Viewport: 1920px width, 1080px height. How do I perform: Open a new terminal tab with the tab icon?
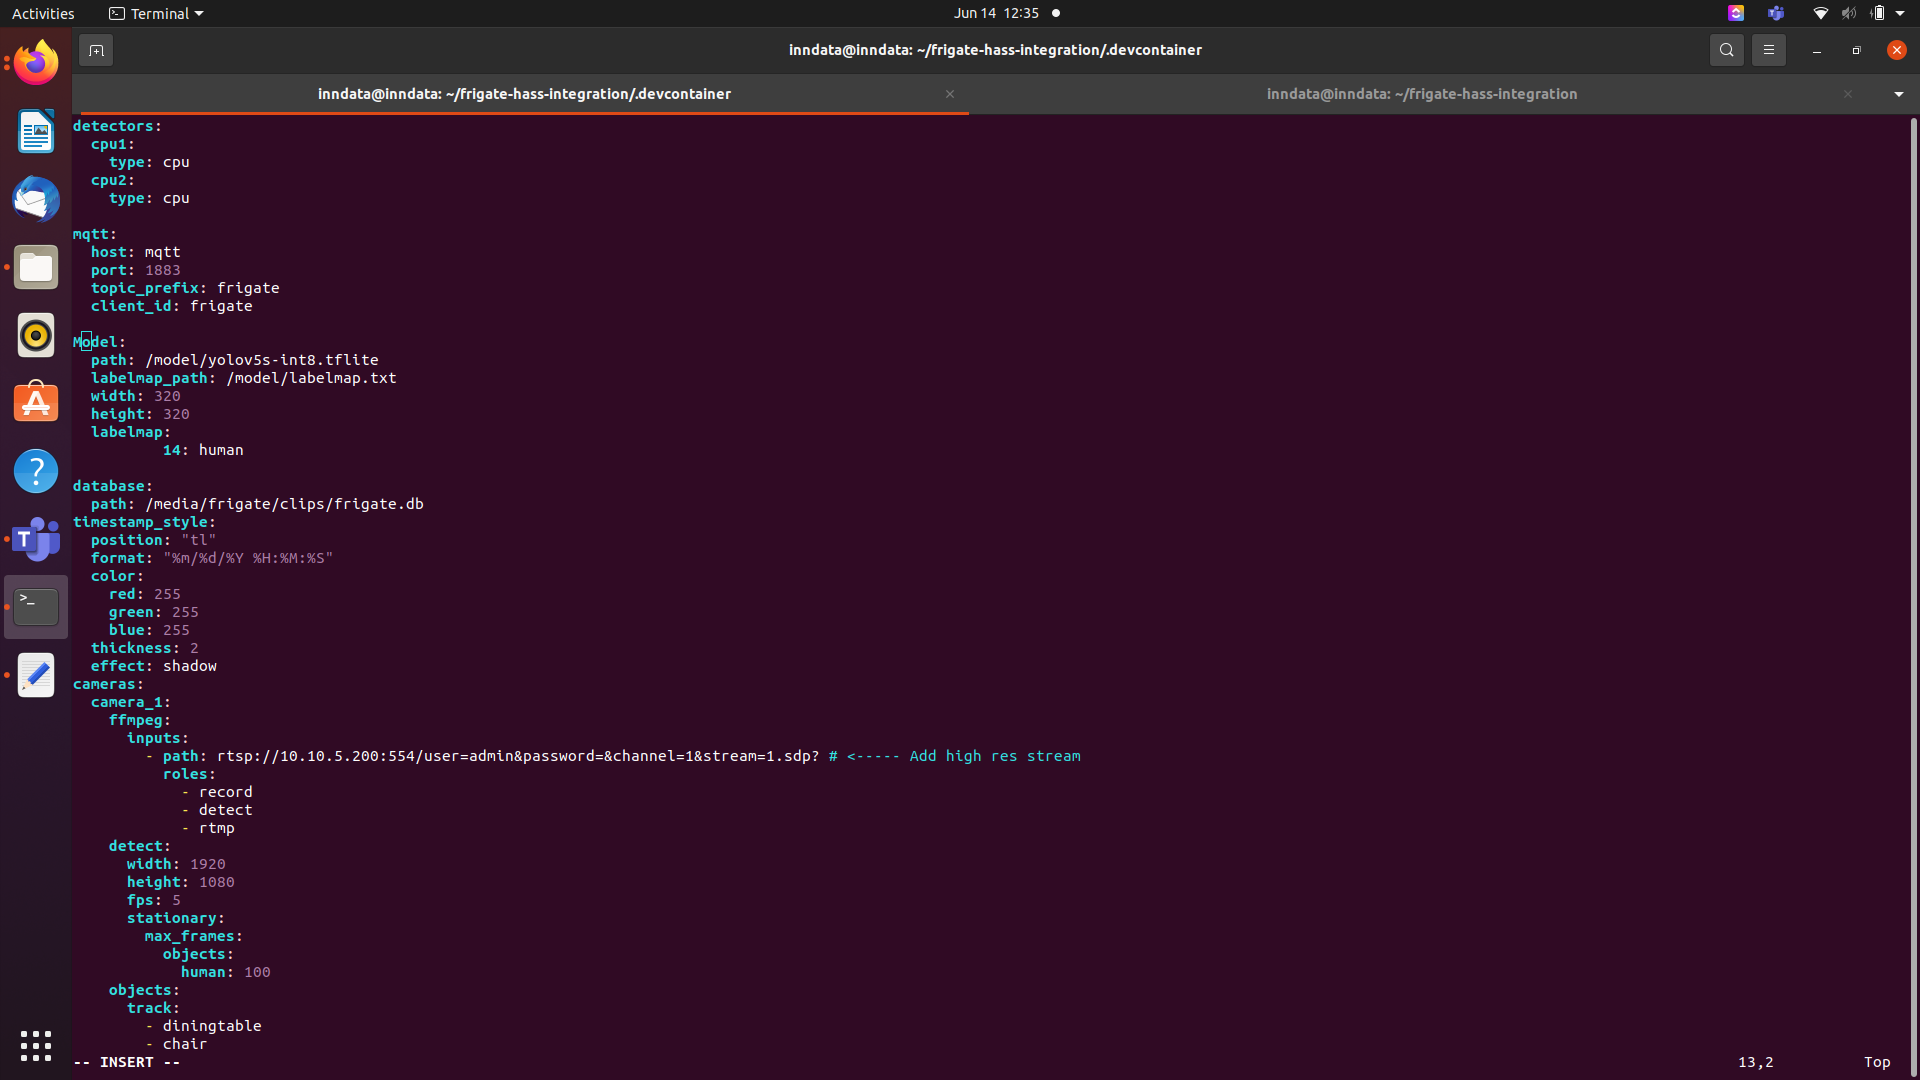[x=95, y=49]
